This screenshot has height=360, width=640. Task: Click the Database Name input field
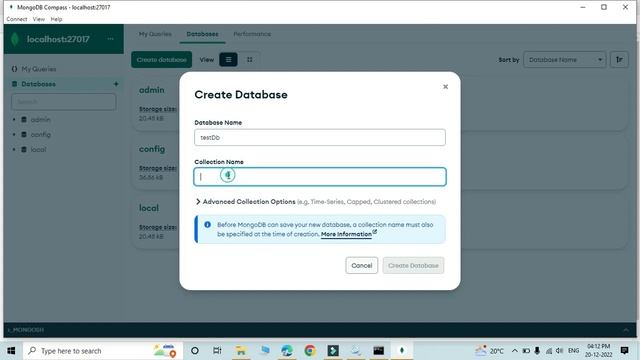point(320,138)
